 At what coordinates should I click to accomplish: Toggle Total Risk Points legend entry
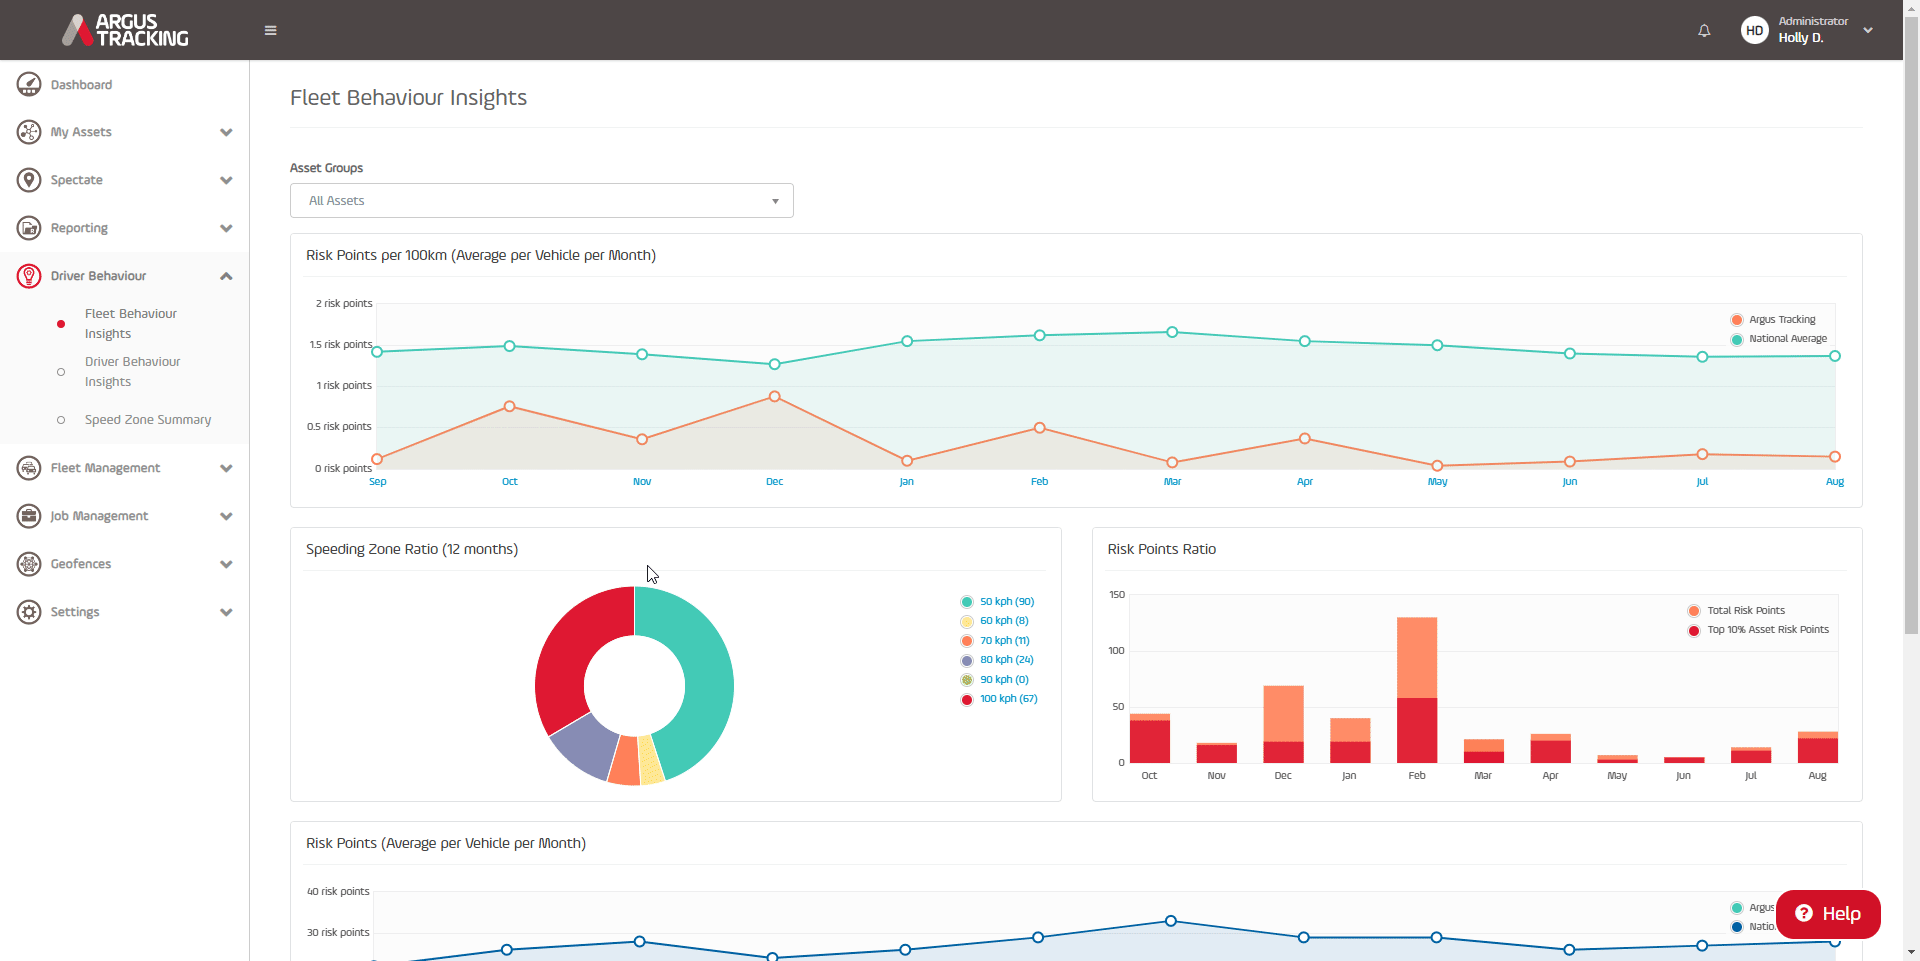[1736, 611]
